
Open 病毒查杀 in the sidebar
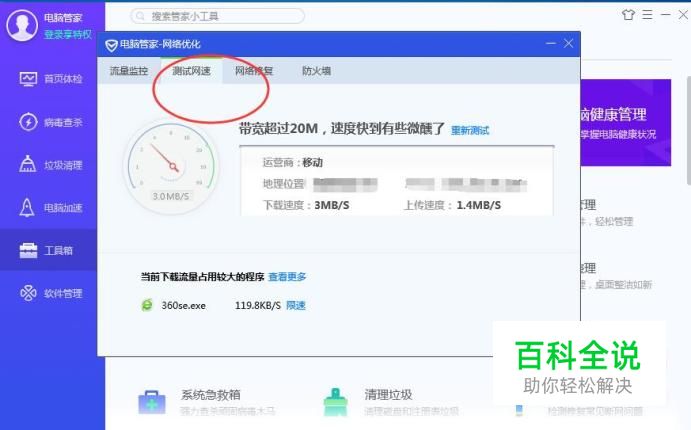coord(51,122)
